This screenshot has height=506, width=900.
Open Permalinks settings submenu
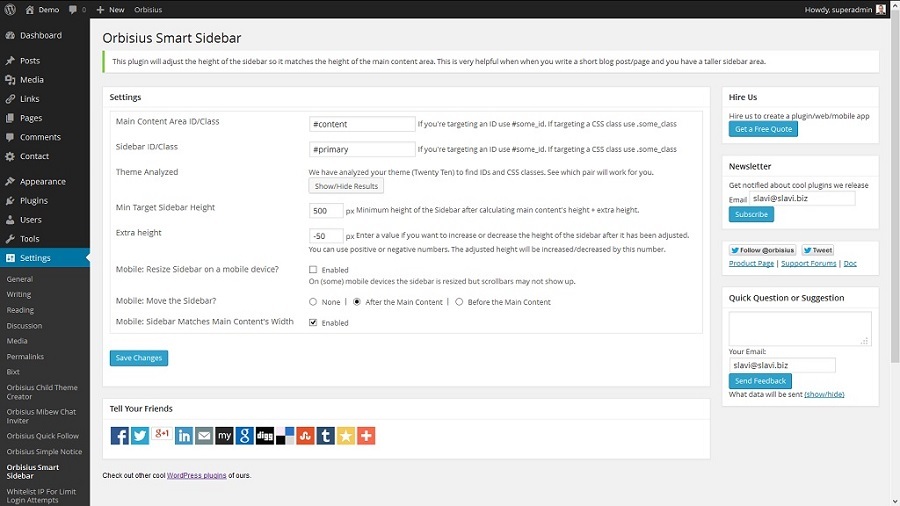pyautogui.click(x=25, y=356)
